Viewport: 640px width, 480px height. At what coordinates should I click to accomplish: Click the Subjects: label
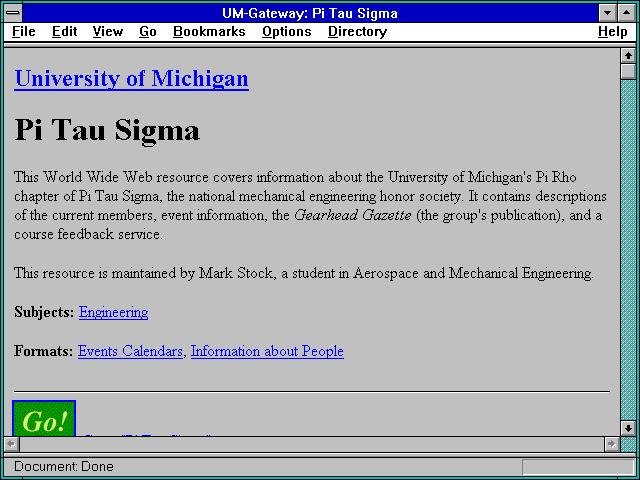point(44,312)
